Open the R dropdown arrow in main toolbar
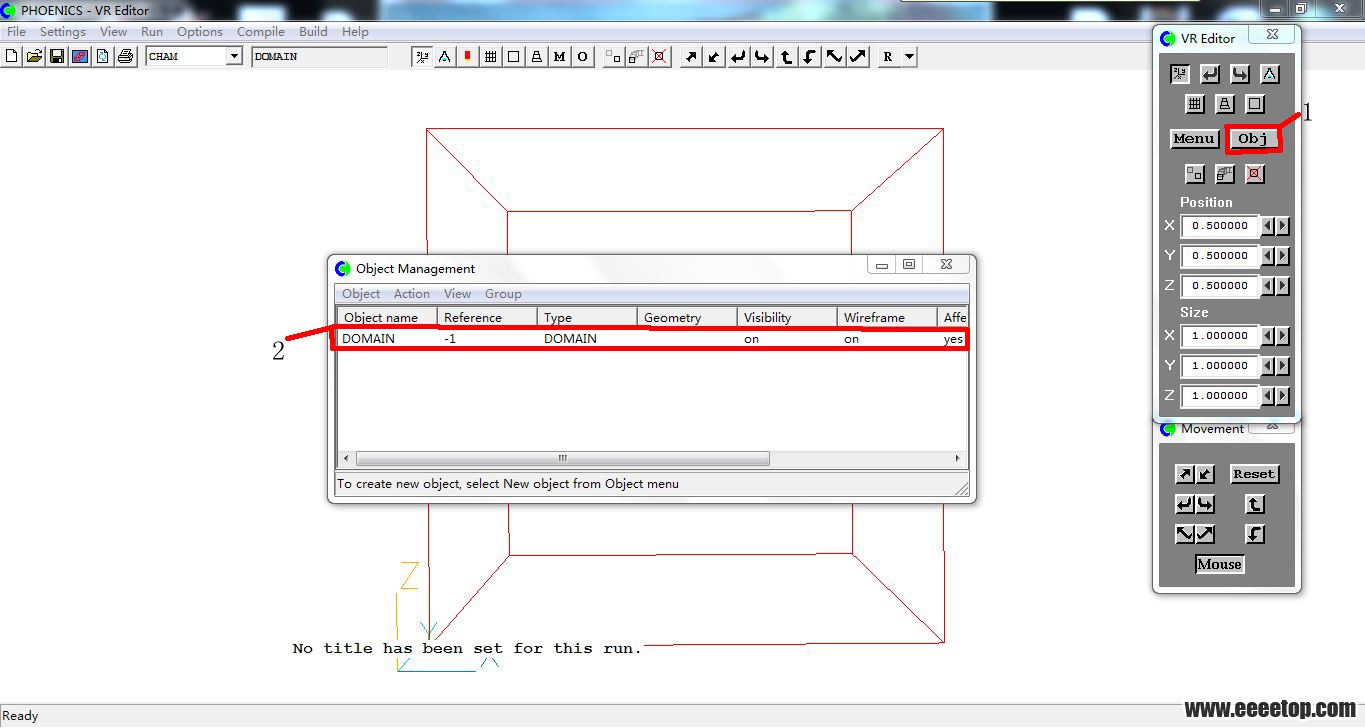 (909, 57)
